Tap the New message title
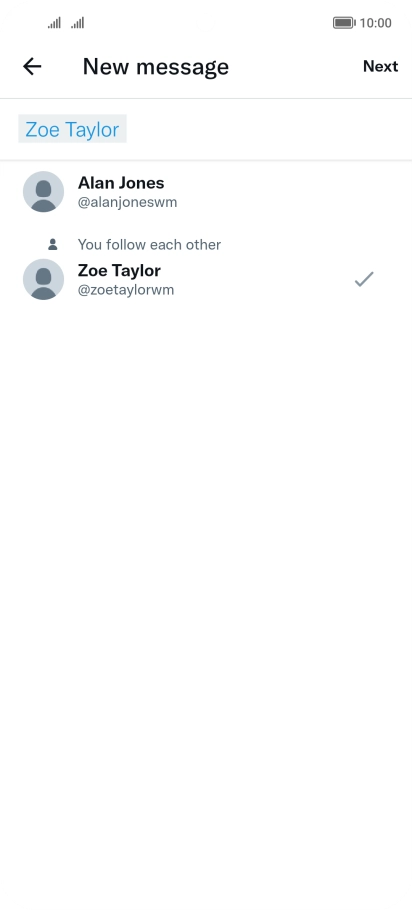Viewport: 412px width, 910px height. (156, 67)
